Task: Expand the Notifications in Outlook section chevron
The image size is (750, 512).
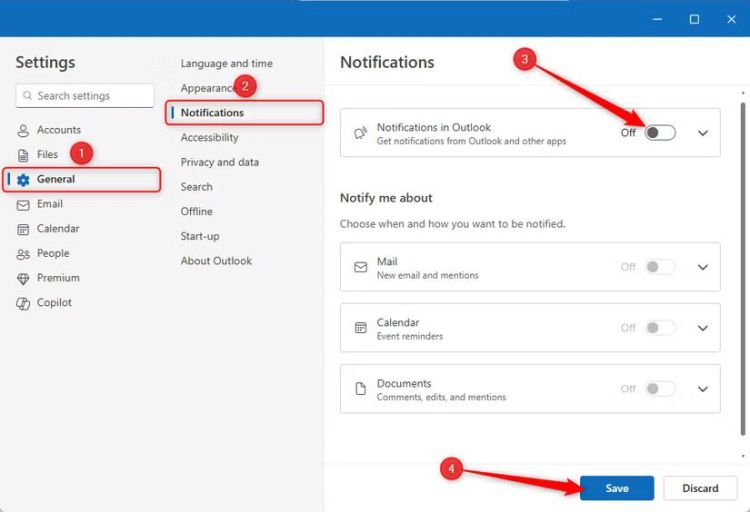Action: [702, 133]
